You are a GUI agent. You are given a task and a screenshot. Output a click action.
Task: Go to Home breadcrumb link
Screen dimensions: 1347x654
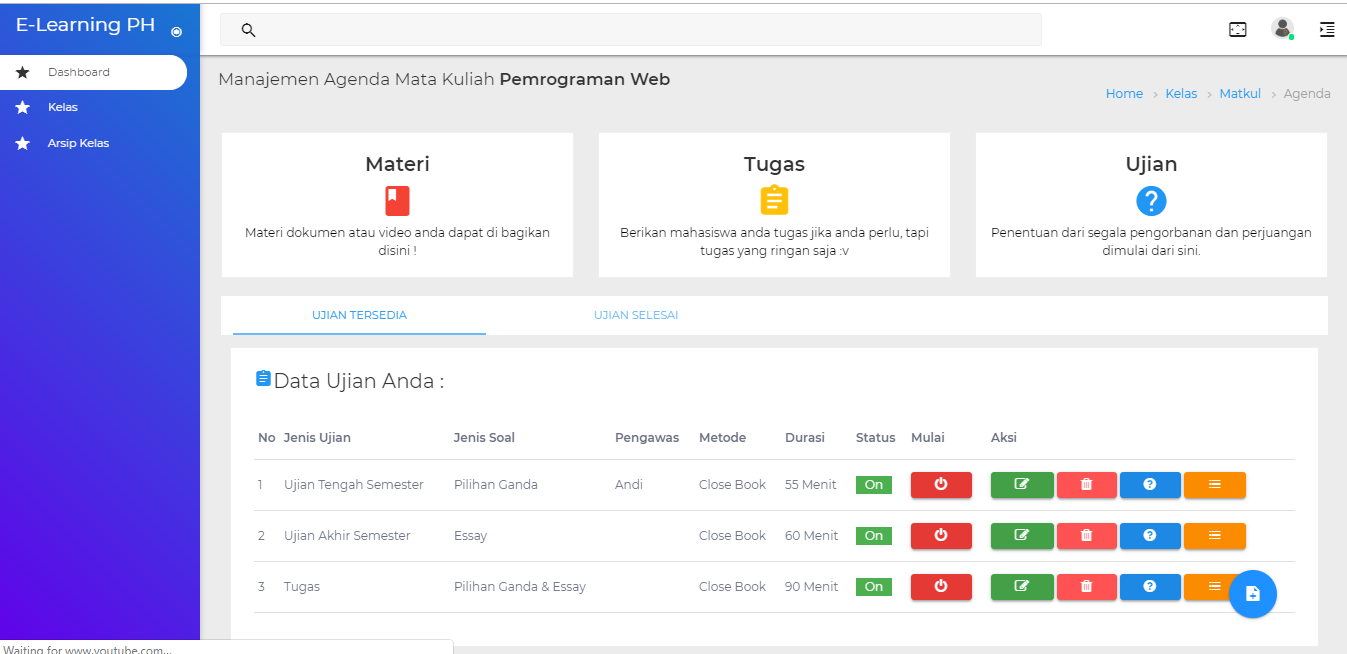[1124, 94]
